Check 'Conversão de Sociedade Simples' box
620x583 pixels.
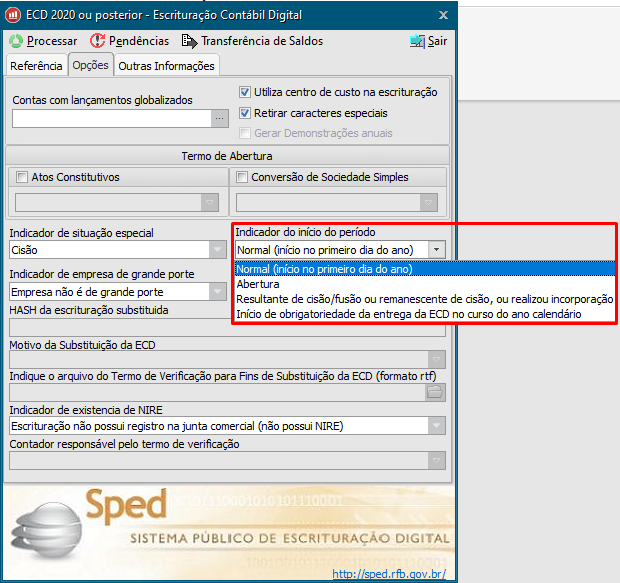click(x=242, y=177)
